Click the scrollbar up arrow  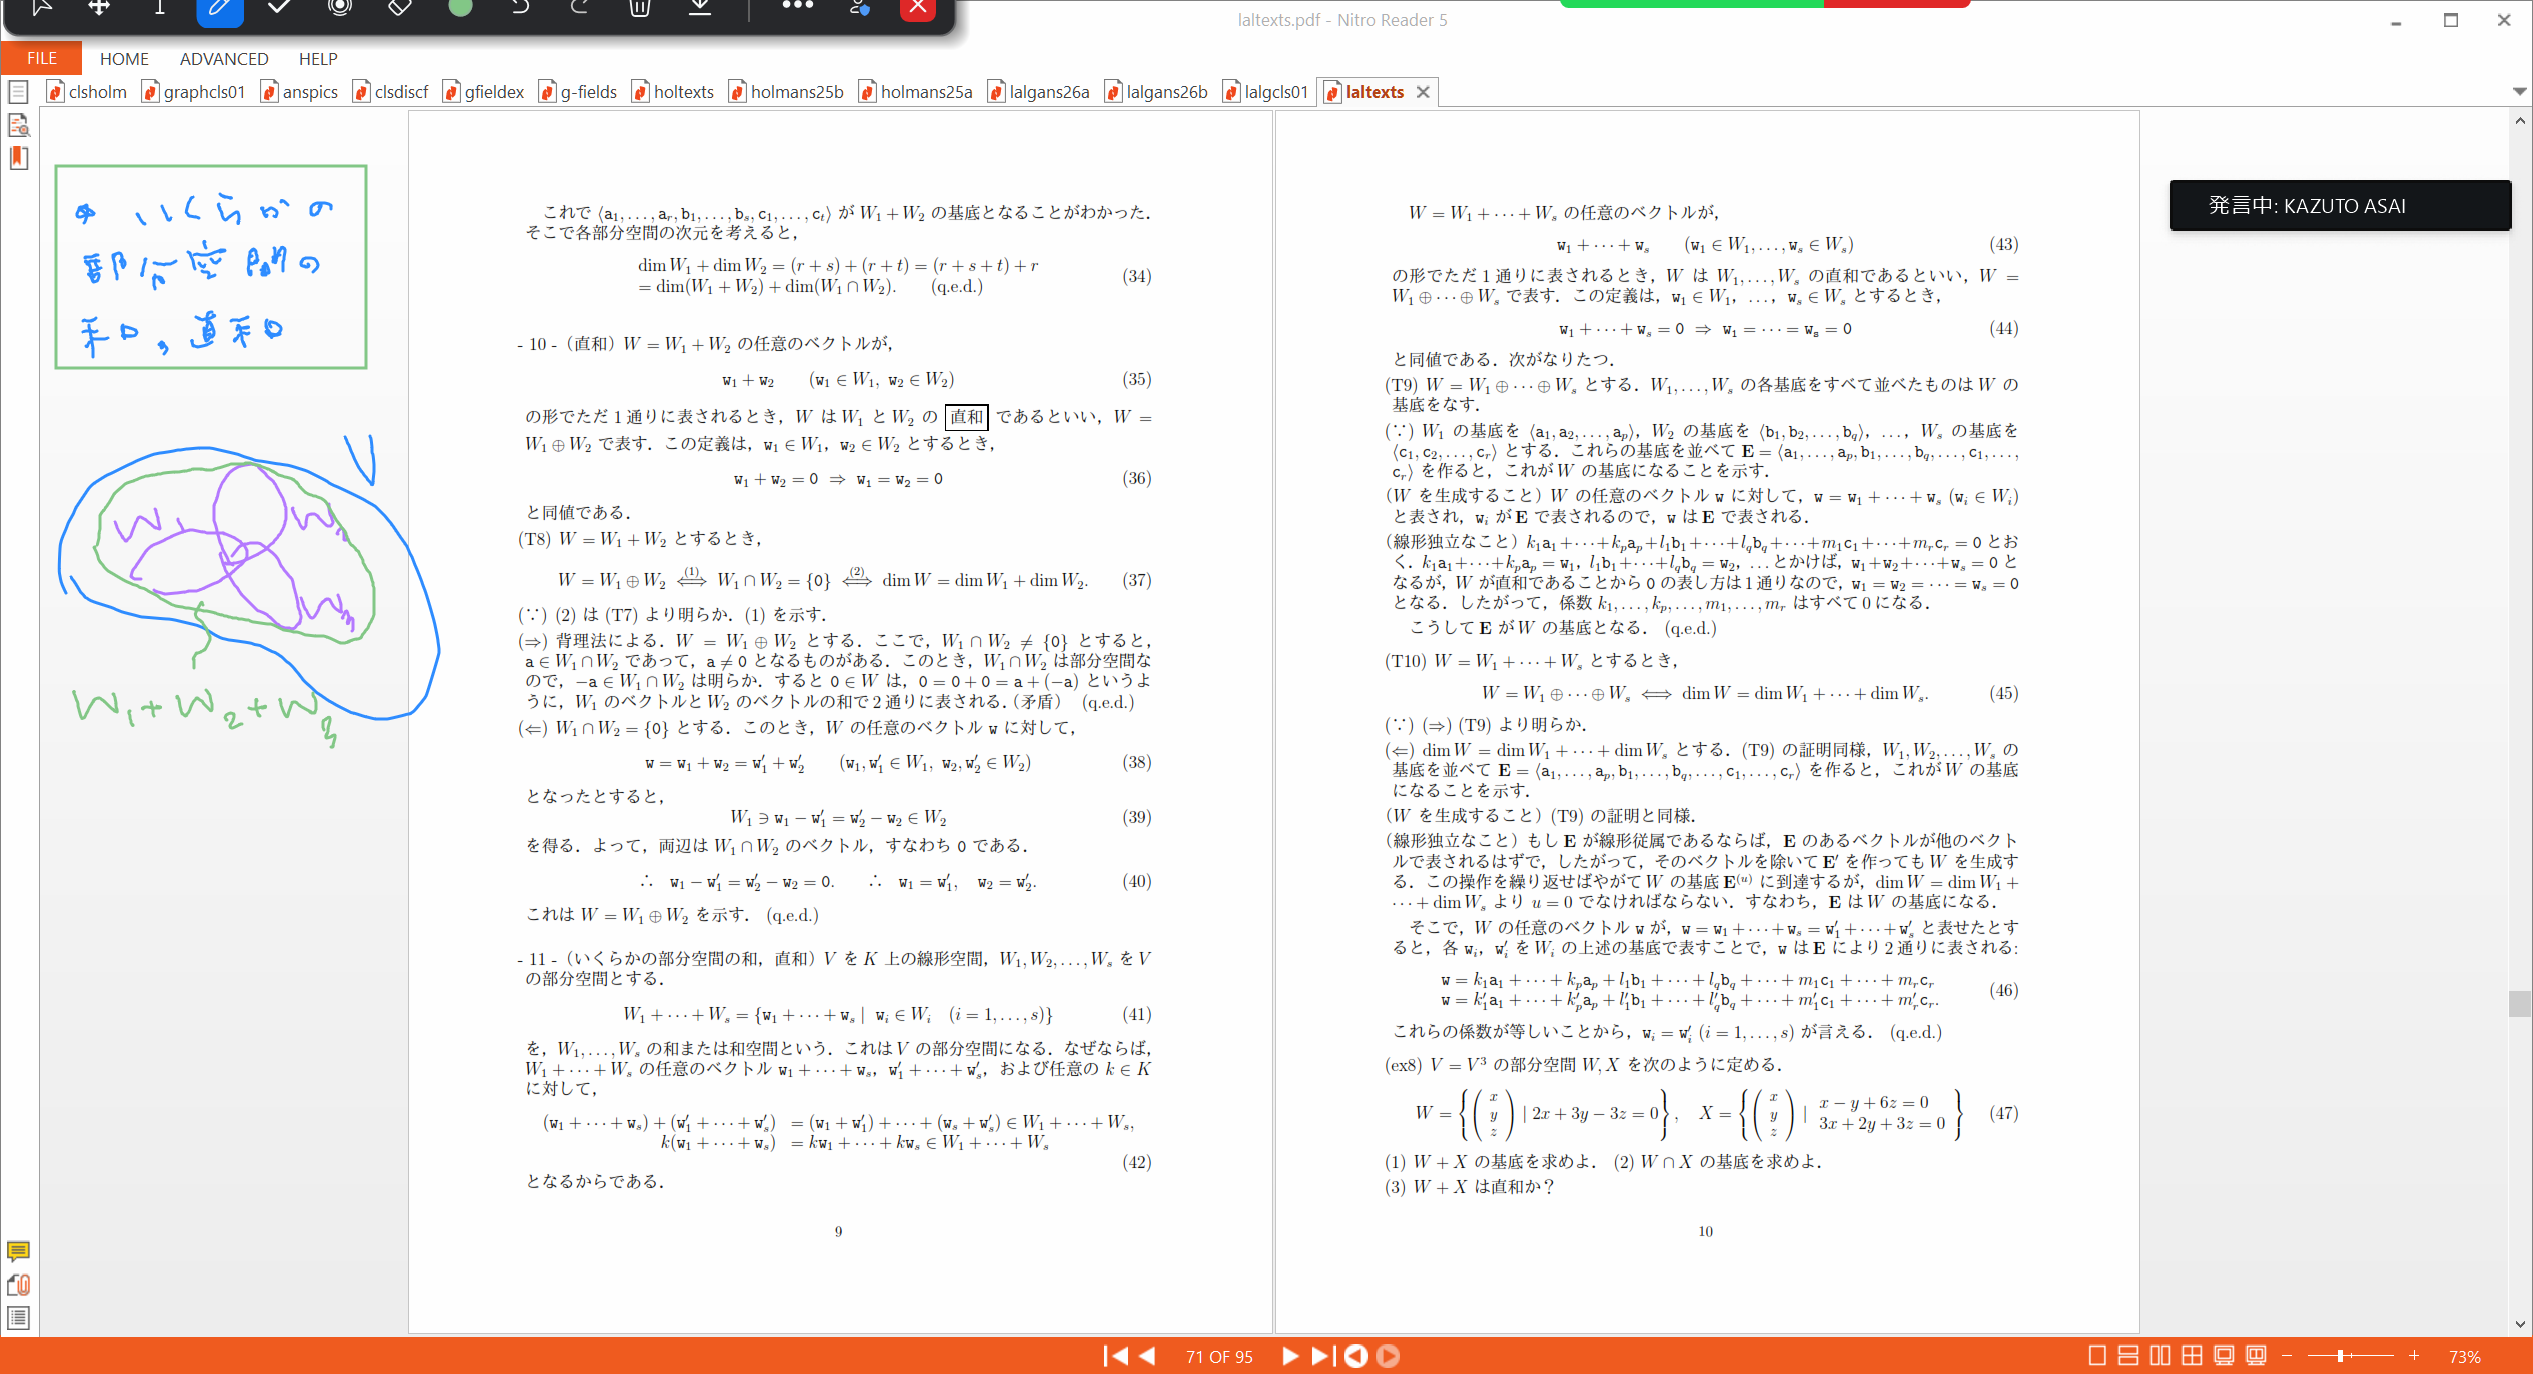pos(2519,120)
